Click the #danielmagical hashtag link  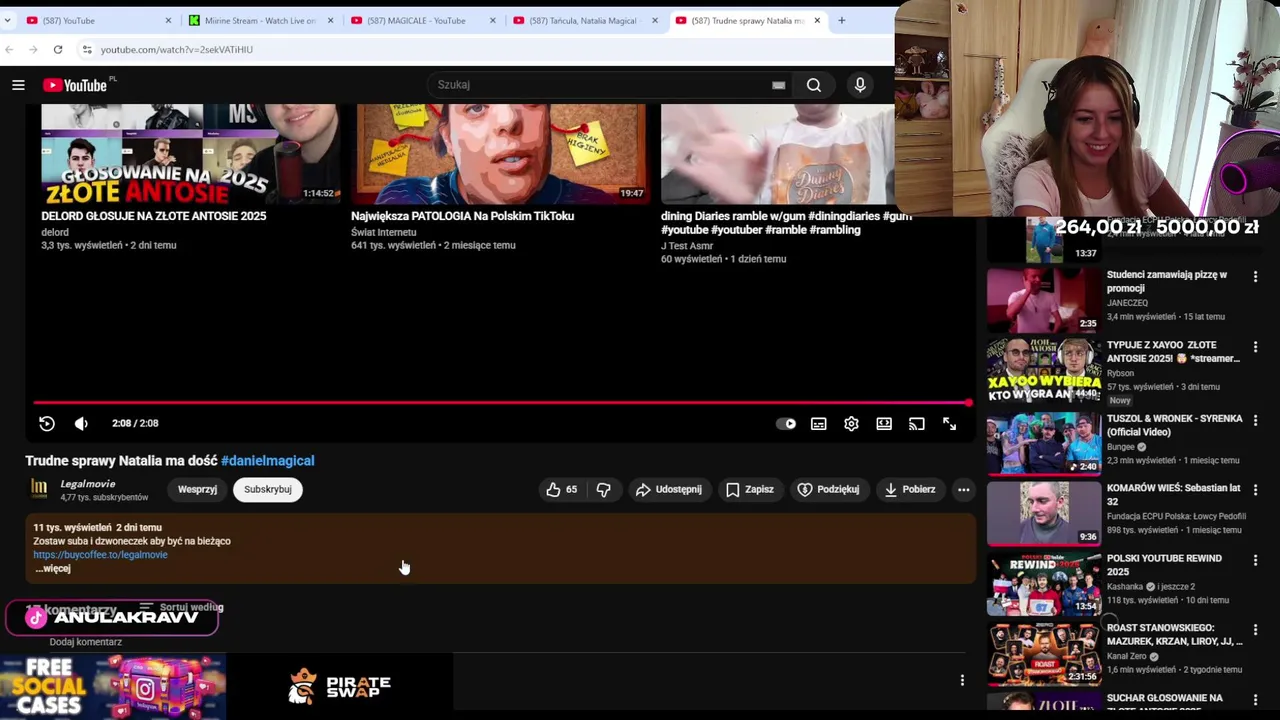(268, 461)
